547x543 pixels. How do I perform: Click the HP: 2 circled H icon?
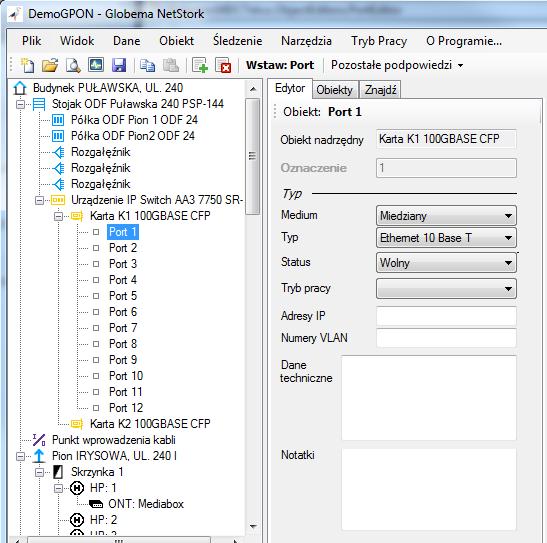[x=77, y=520]
